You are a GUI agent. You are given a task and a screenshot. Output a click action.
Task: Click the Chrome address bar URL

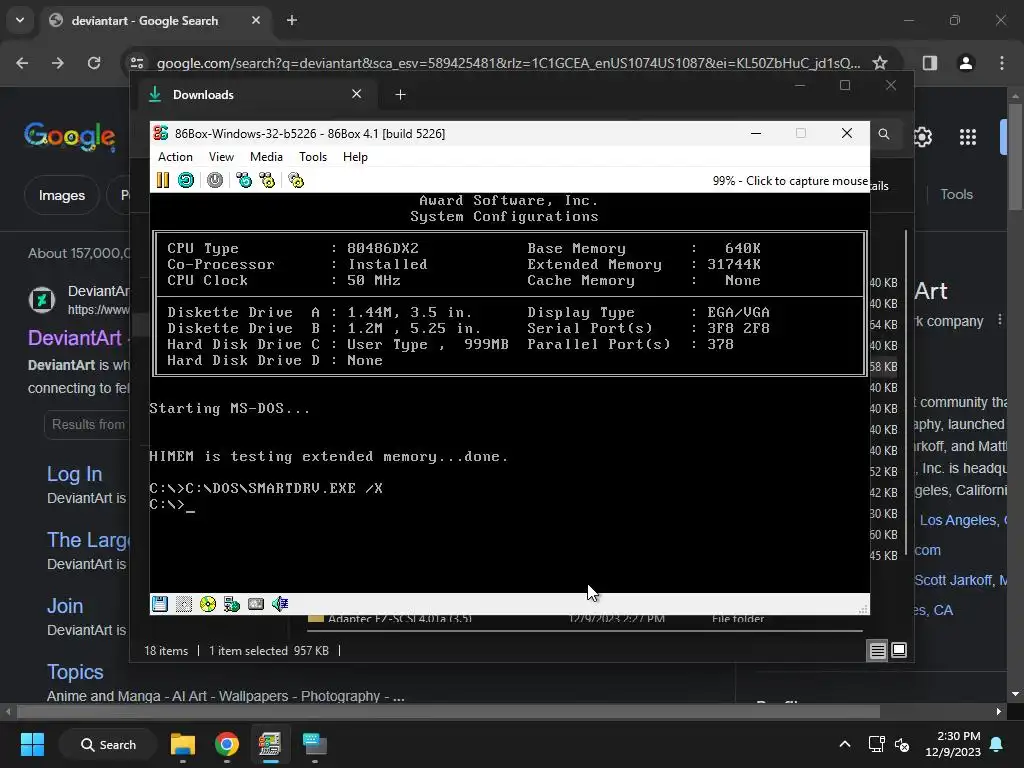tap(508, 63)
